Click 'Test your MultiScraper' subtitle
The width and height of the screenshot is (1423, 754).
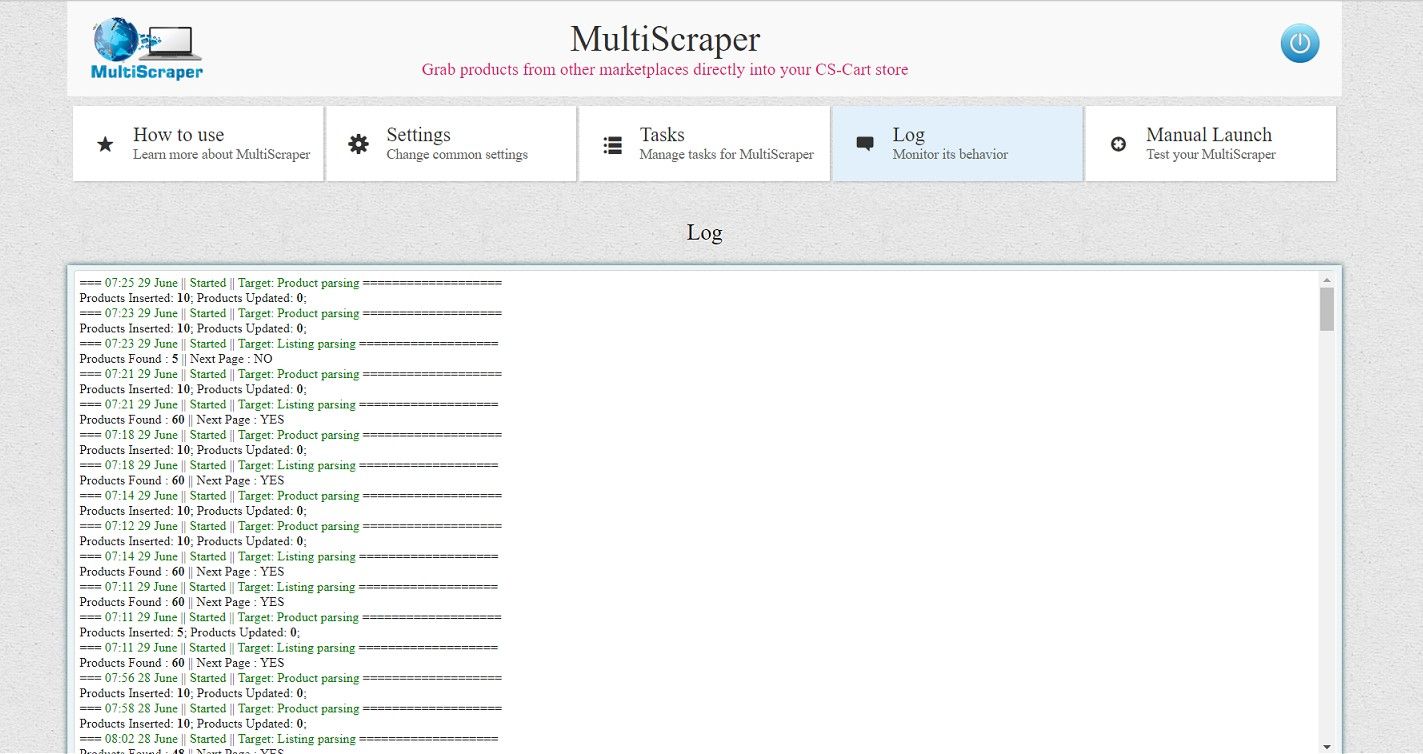tap(1211, 155)
